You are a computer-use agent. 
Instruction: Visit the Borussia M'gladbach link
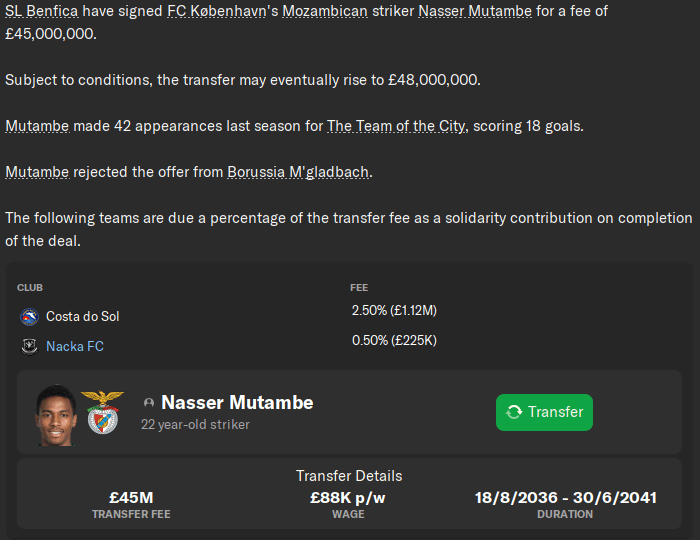tap(298, 172)
